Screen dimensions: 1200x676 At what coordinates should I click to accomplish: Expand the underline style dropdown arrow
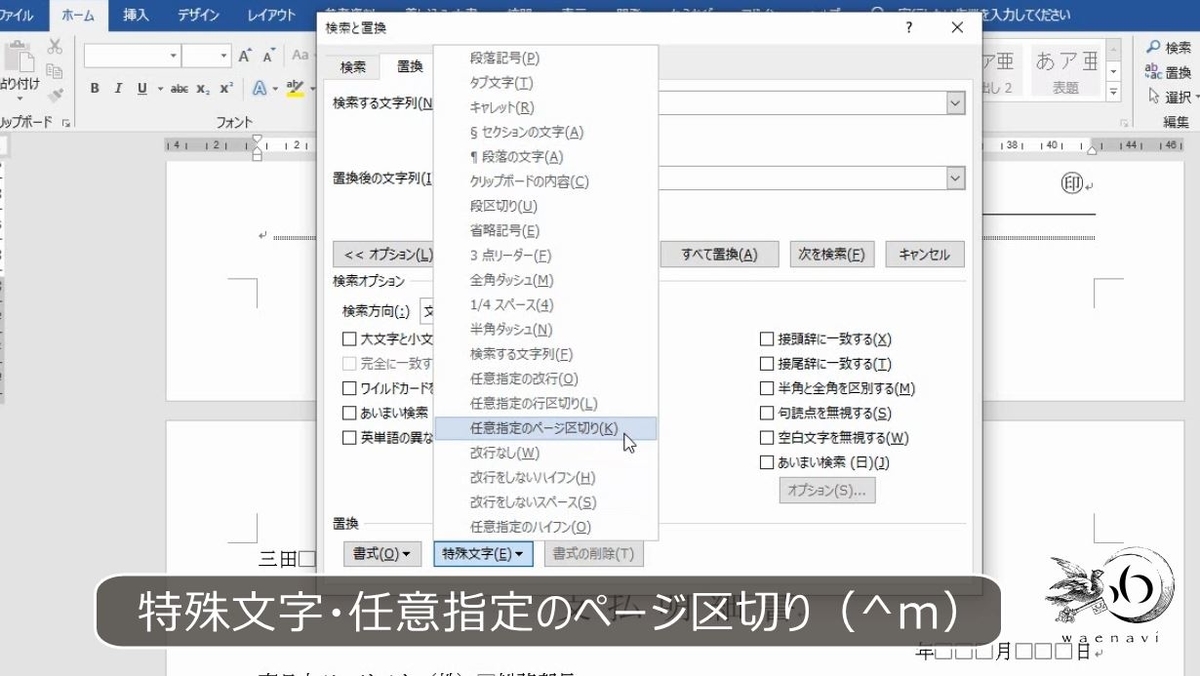158,88
